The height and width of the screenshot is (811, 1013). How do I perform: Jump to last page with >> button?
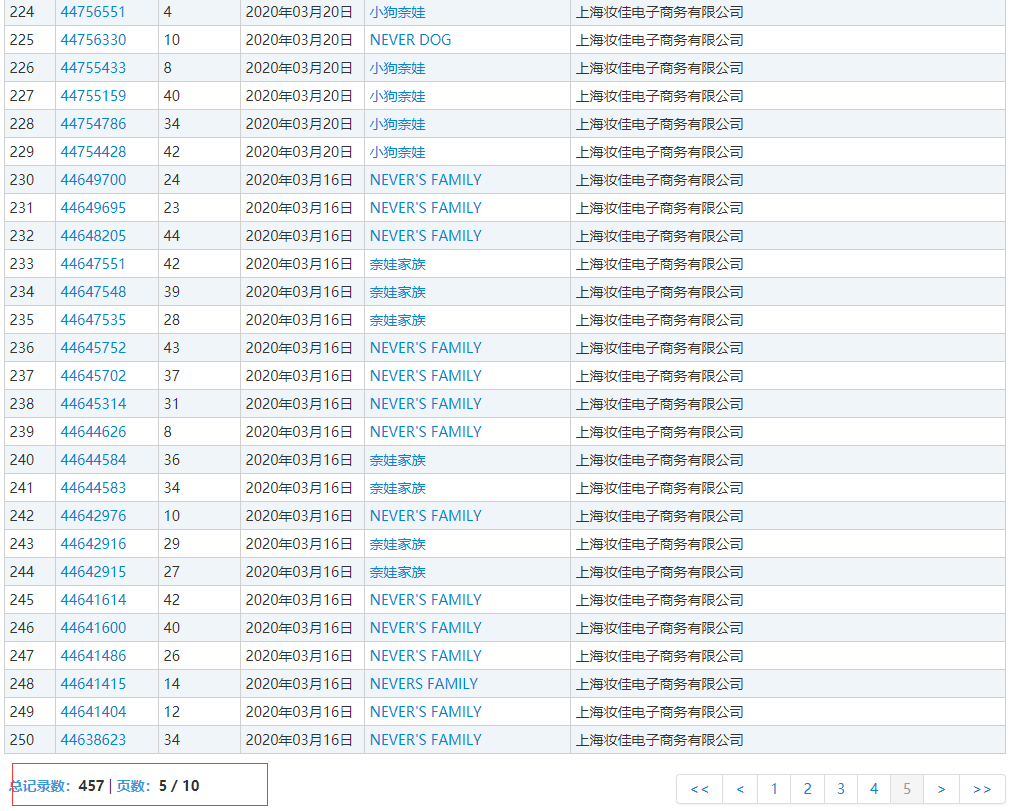(982, 789)
